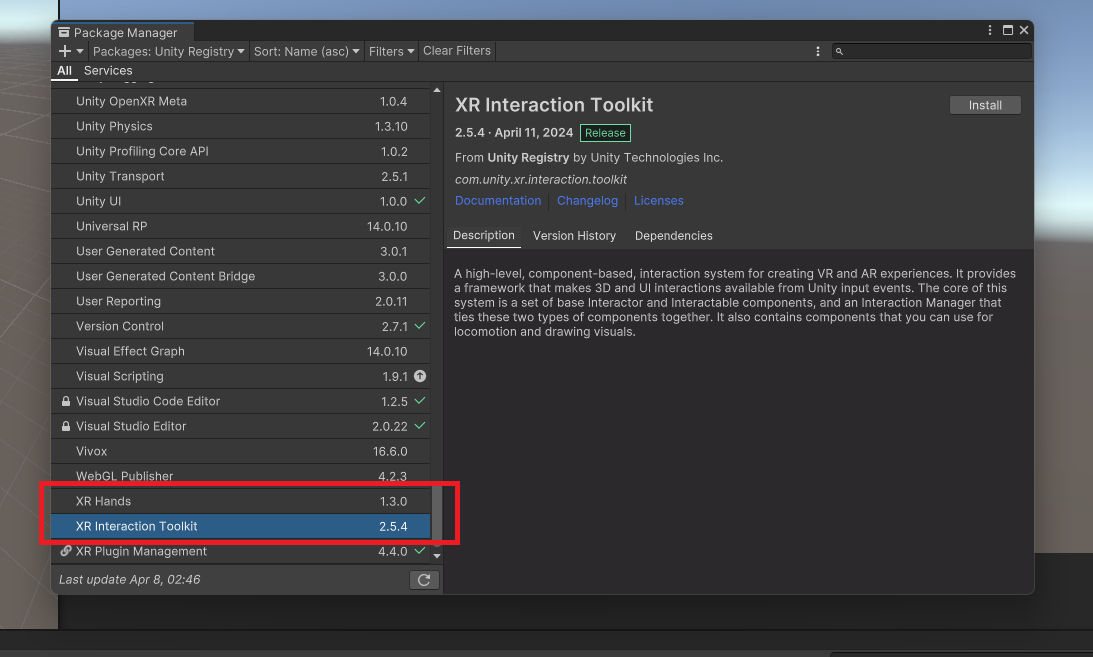Select WebGL Publisher package
The image size is (1093, 657).
pyautogui.click(x=240, y=476)
